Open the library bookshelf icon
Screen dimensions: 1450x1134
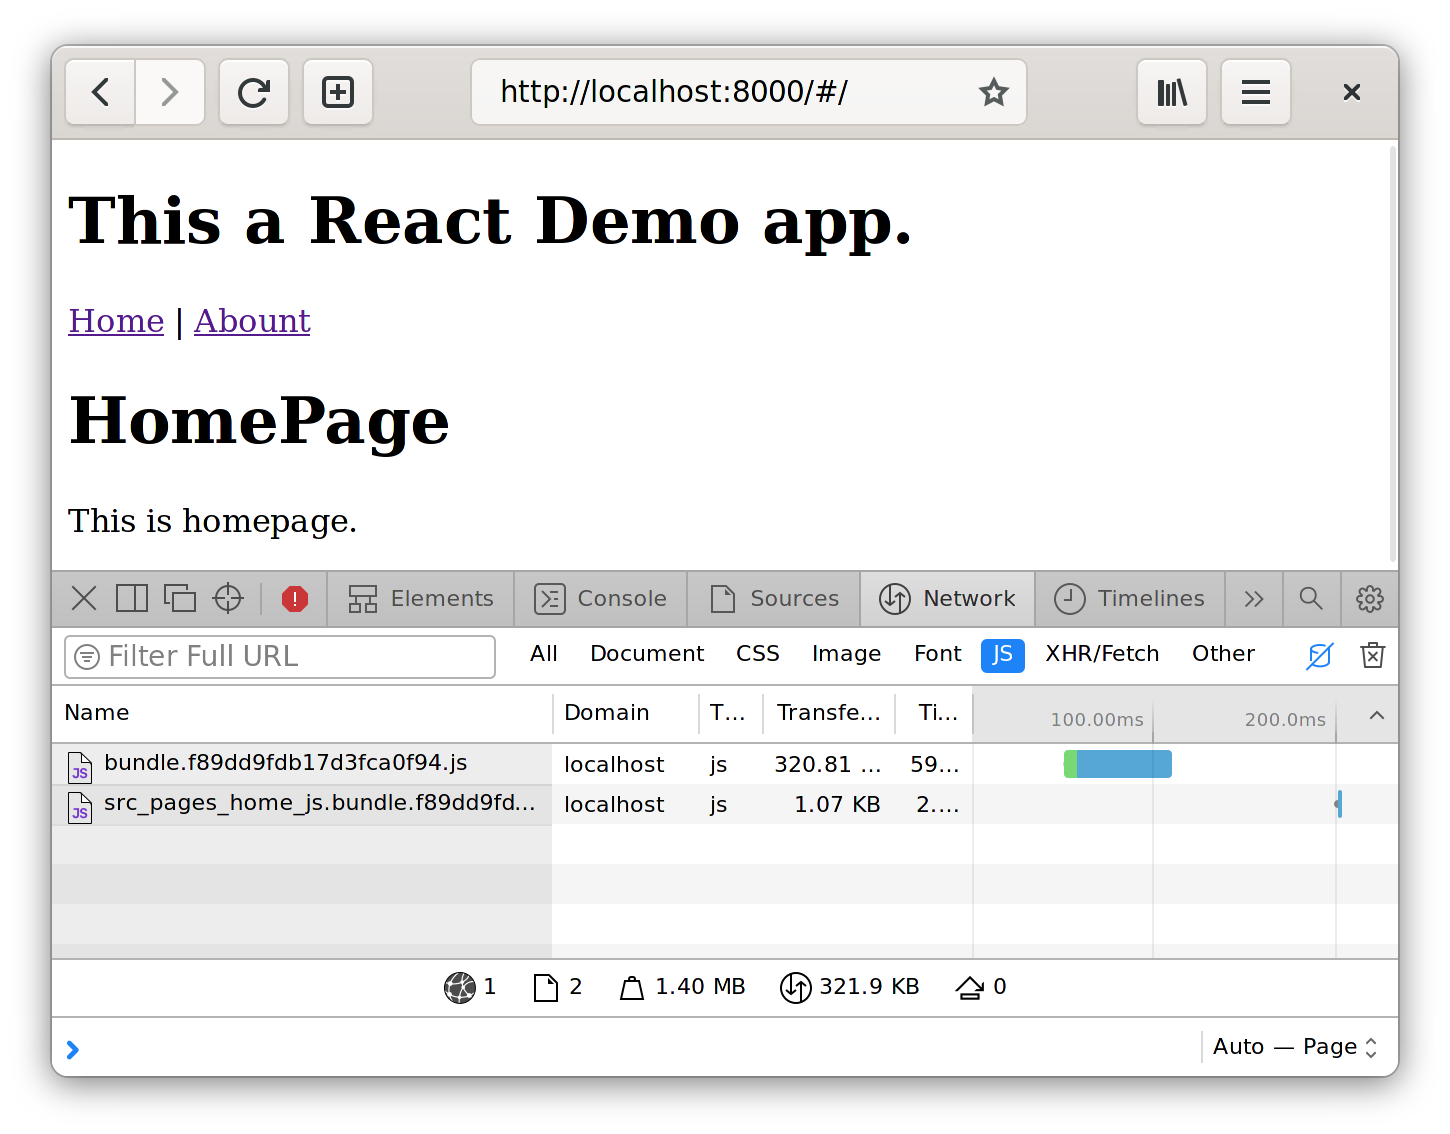tap(1171, 93)
